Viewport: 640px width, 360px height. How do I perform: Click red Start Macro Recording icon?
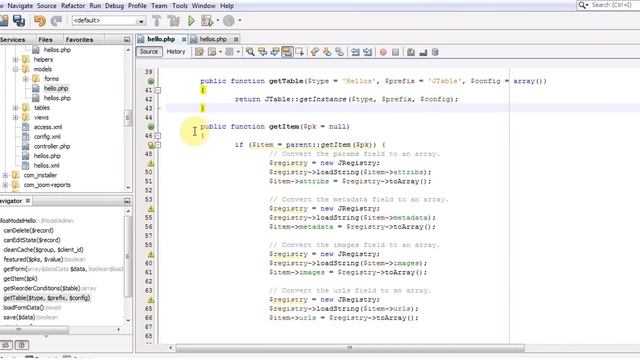pos(383,52)
